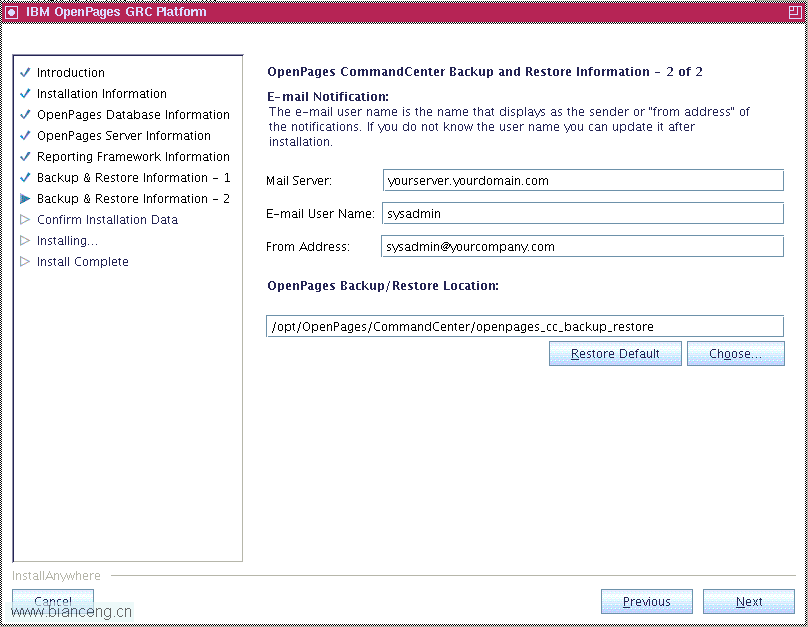Click the checkmark beside Reporting Framework Information
Image resolution: width=808 pixels, height=627 pixels.
tap(25, 157)
